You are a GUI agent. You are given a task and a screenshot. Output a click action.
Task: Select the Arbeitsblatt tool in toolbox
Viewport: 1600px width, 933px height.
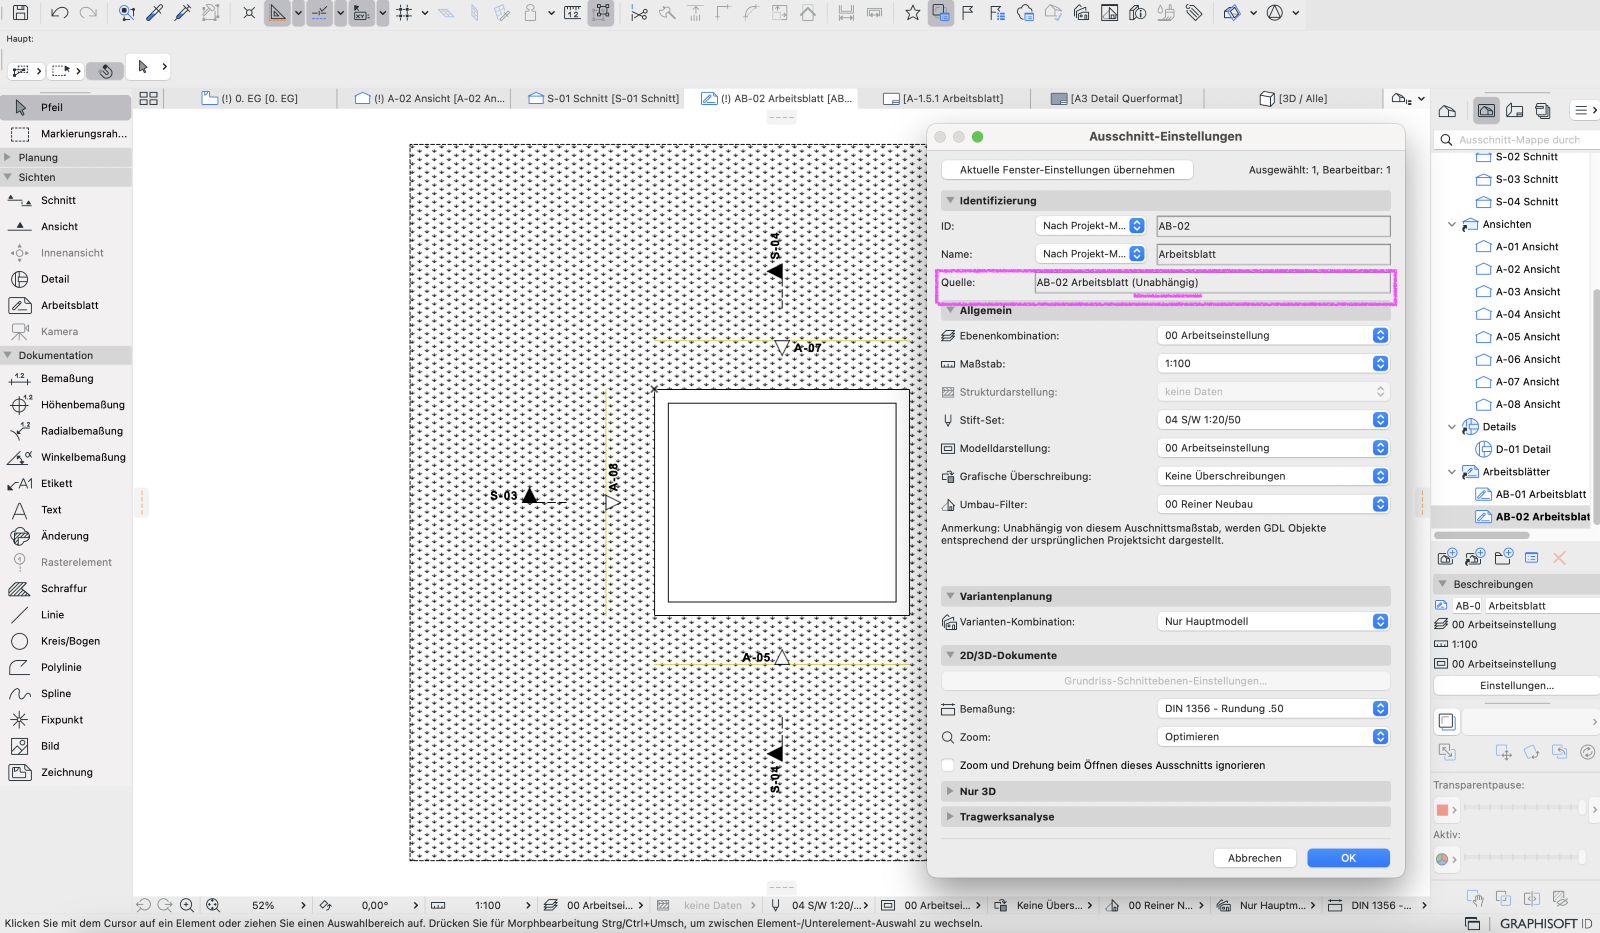(x=66, y=305)
